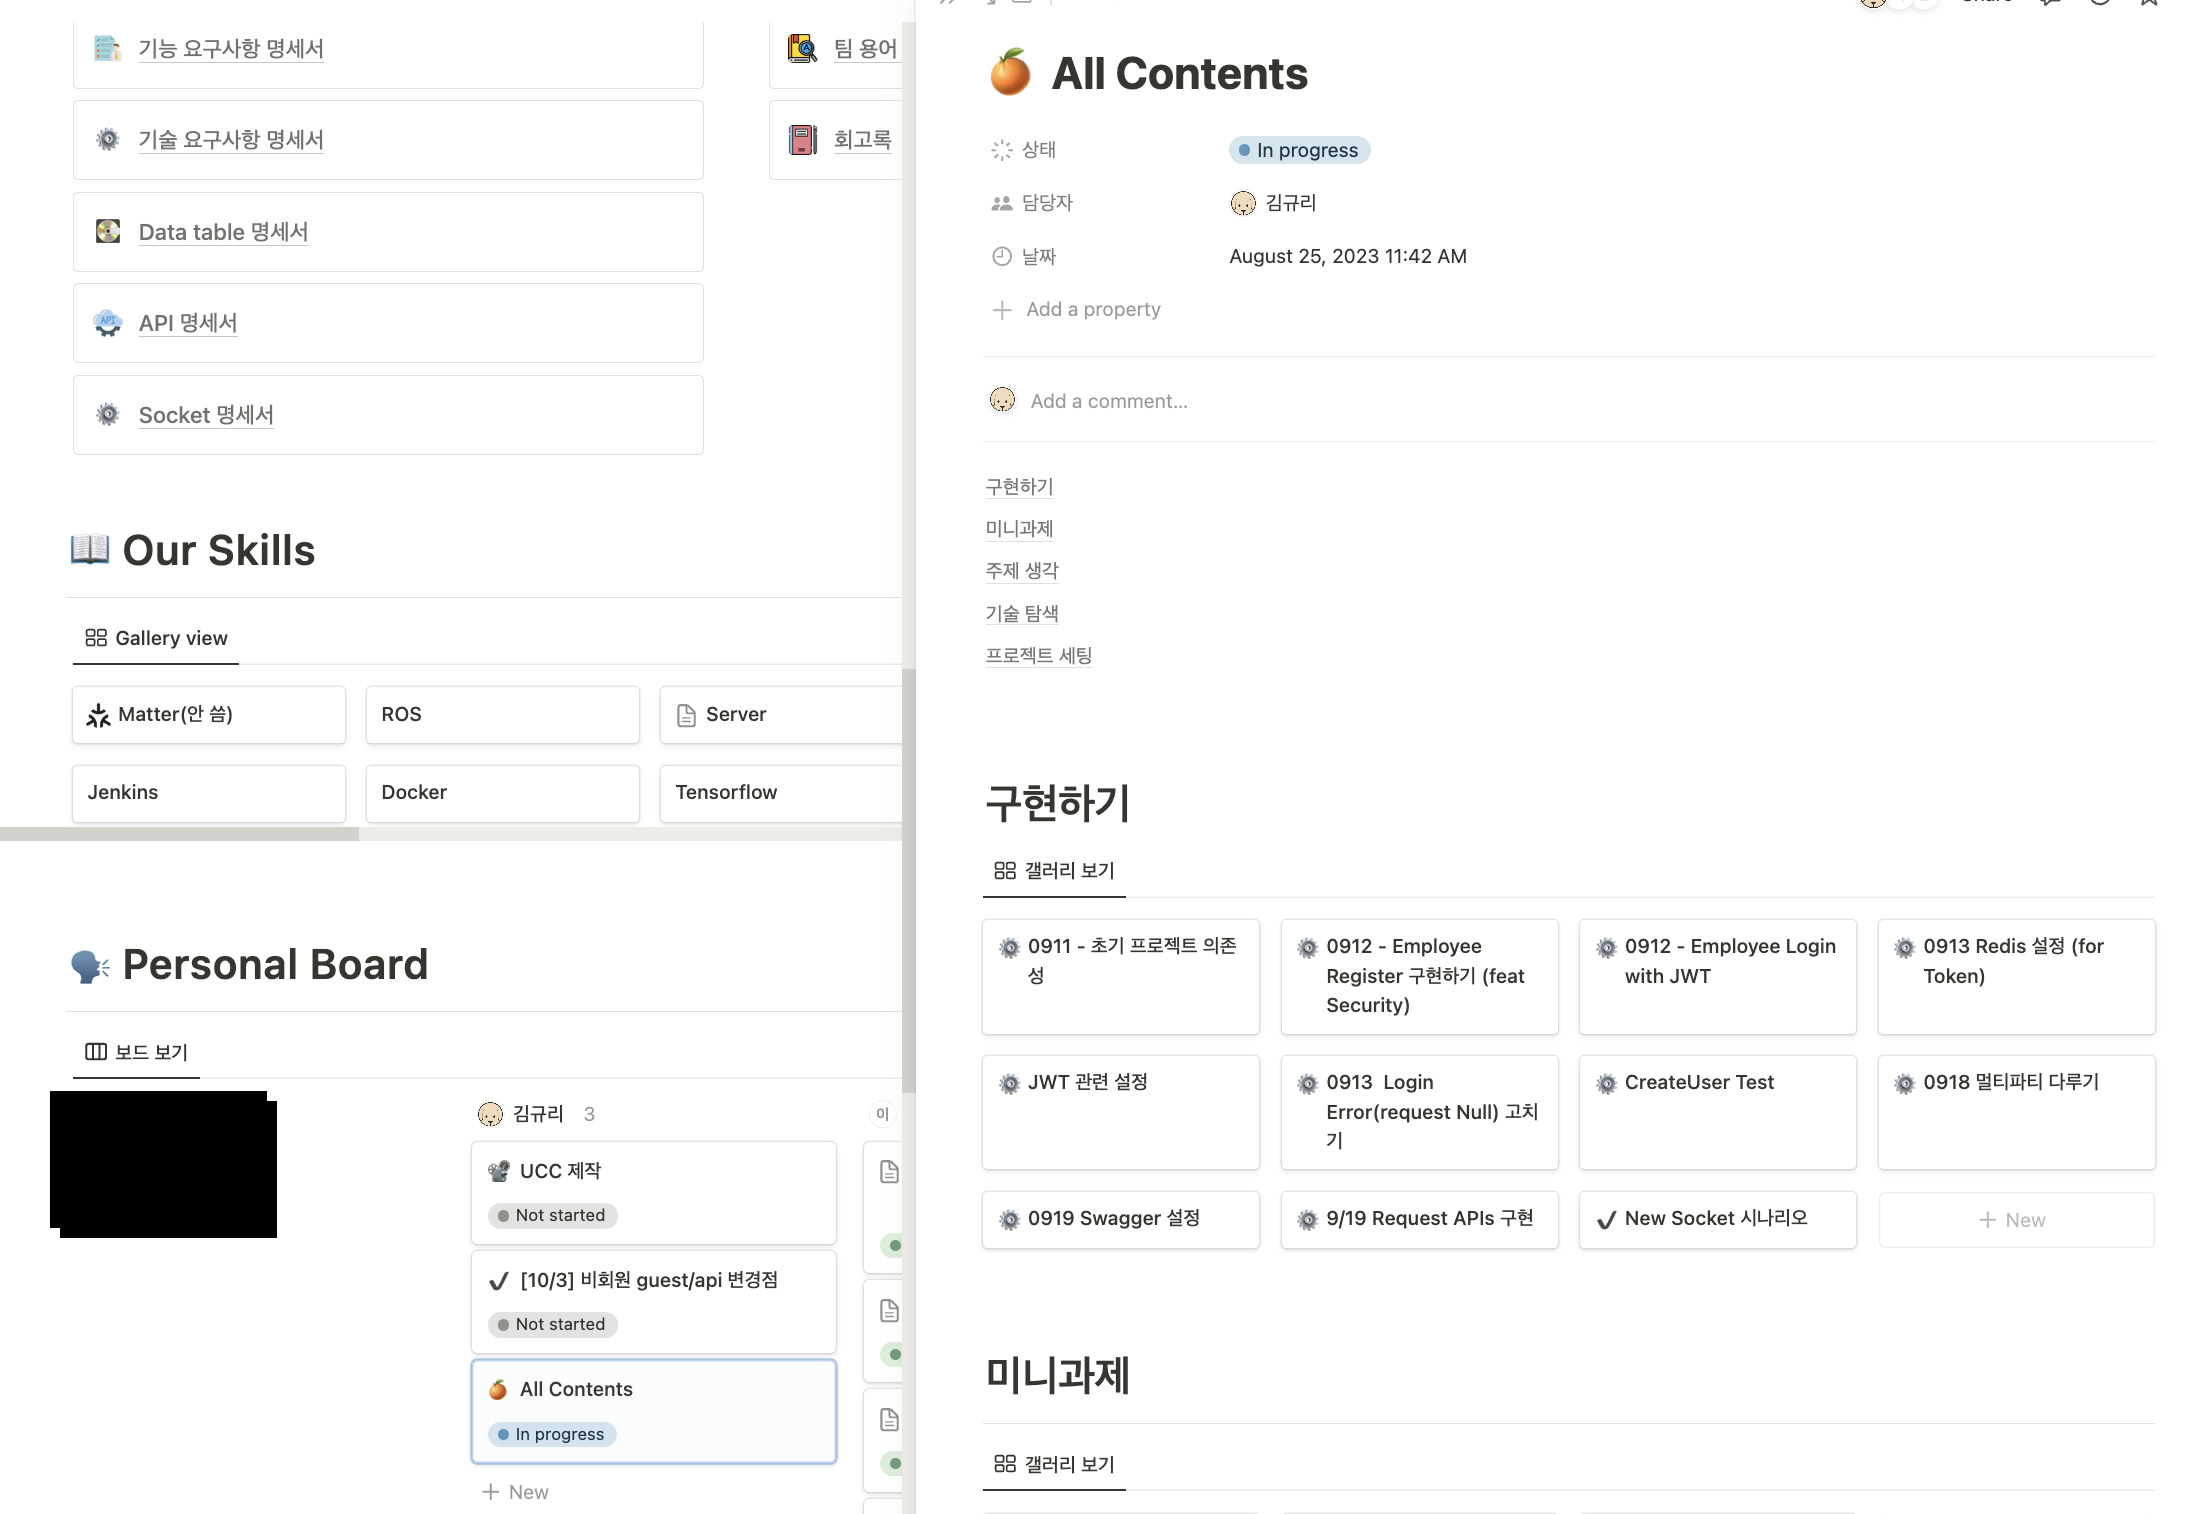Select the Gallery view tab under Our Skills
Viewport: 2210px width, 1514px height.
pos(156,638)
